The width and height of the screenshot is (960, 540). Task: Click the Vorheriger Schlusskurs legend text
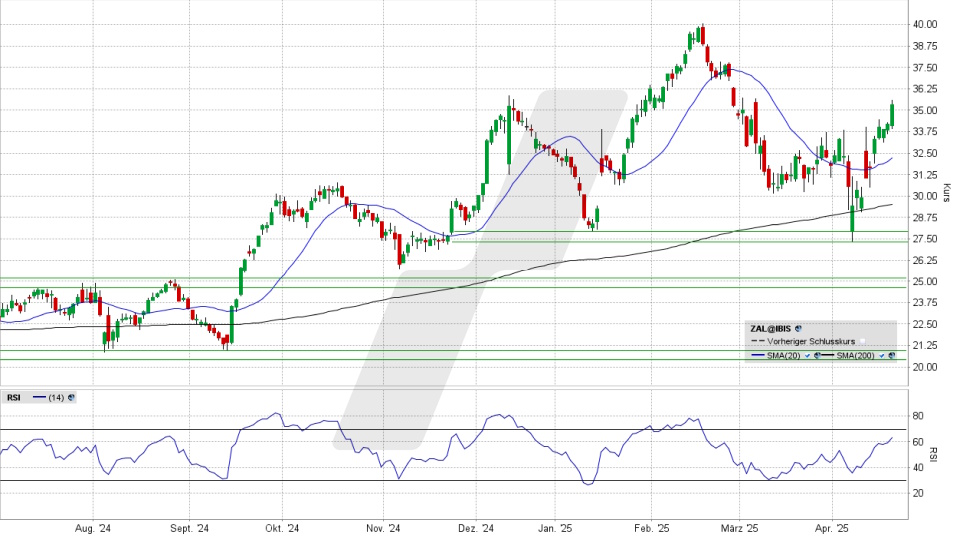coord(811,342)
